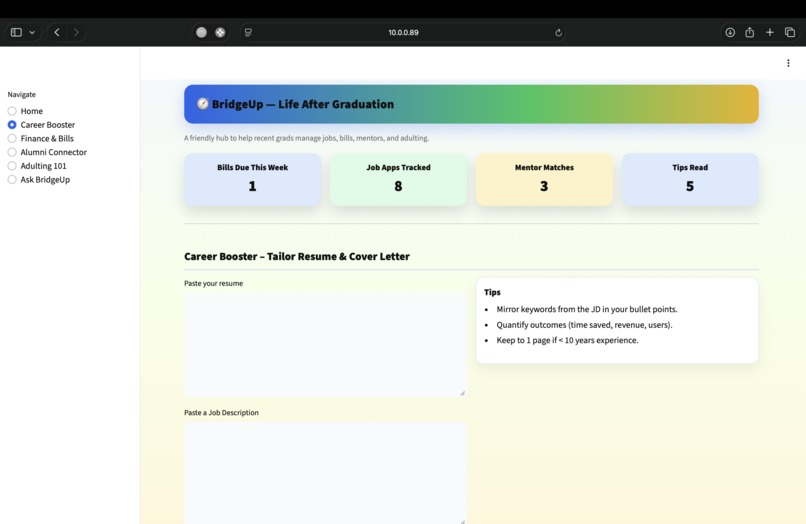Select the Home radio option
Viewport: 806px width, 524px height.
[25, 111]
